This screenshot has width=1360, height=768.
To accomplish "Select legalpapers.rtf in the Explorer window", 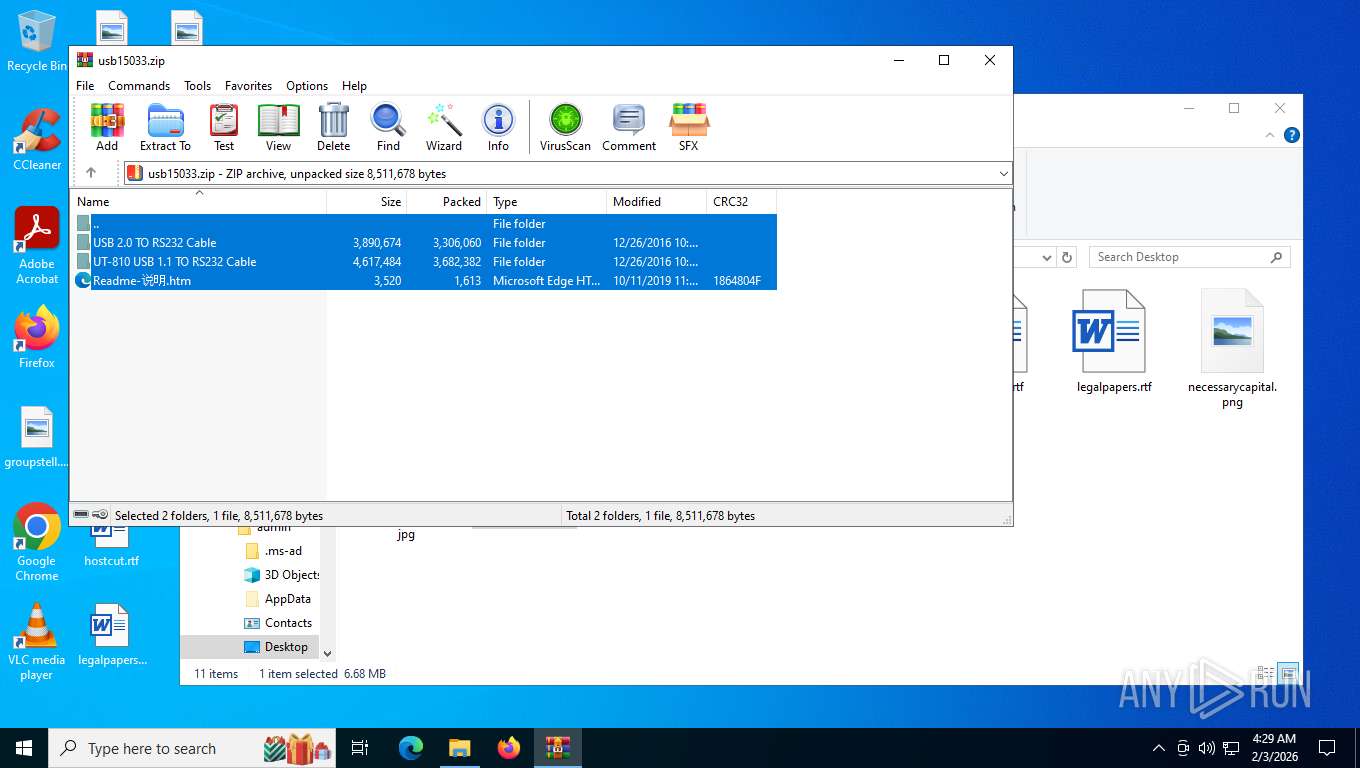I will coord(1113,341).
